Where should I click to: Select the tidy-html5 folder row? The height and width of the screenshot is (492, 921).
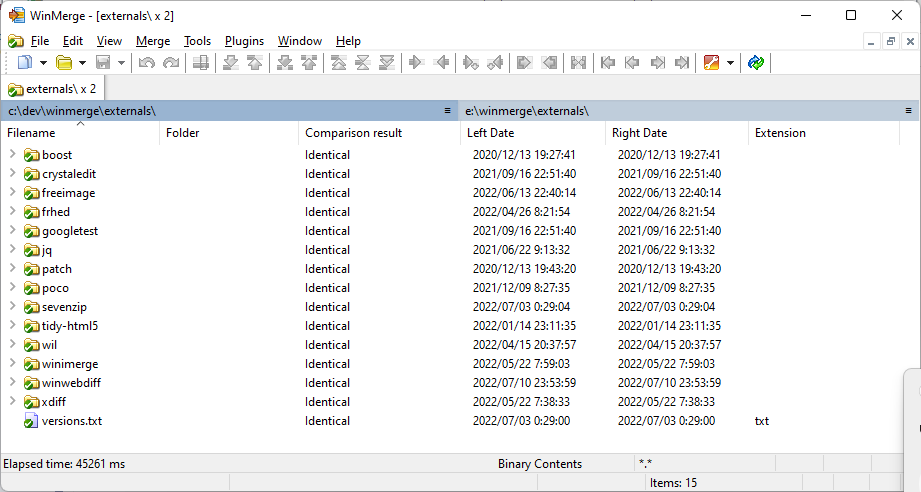451,326
